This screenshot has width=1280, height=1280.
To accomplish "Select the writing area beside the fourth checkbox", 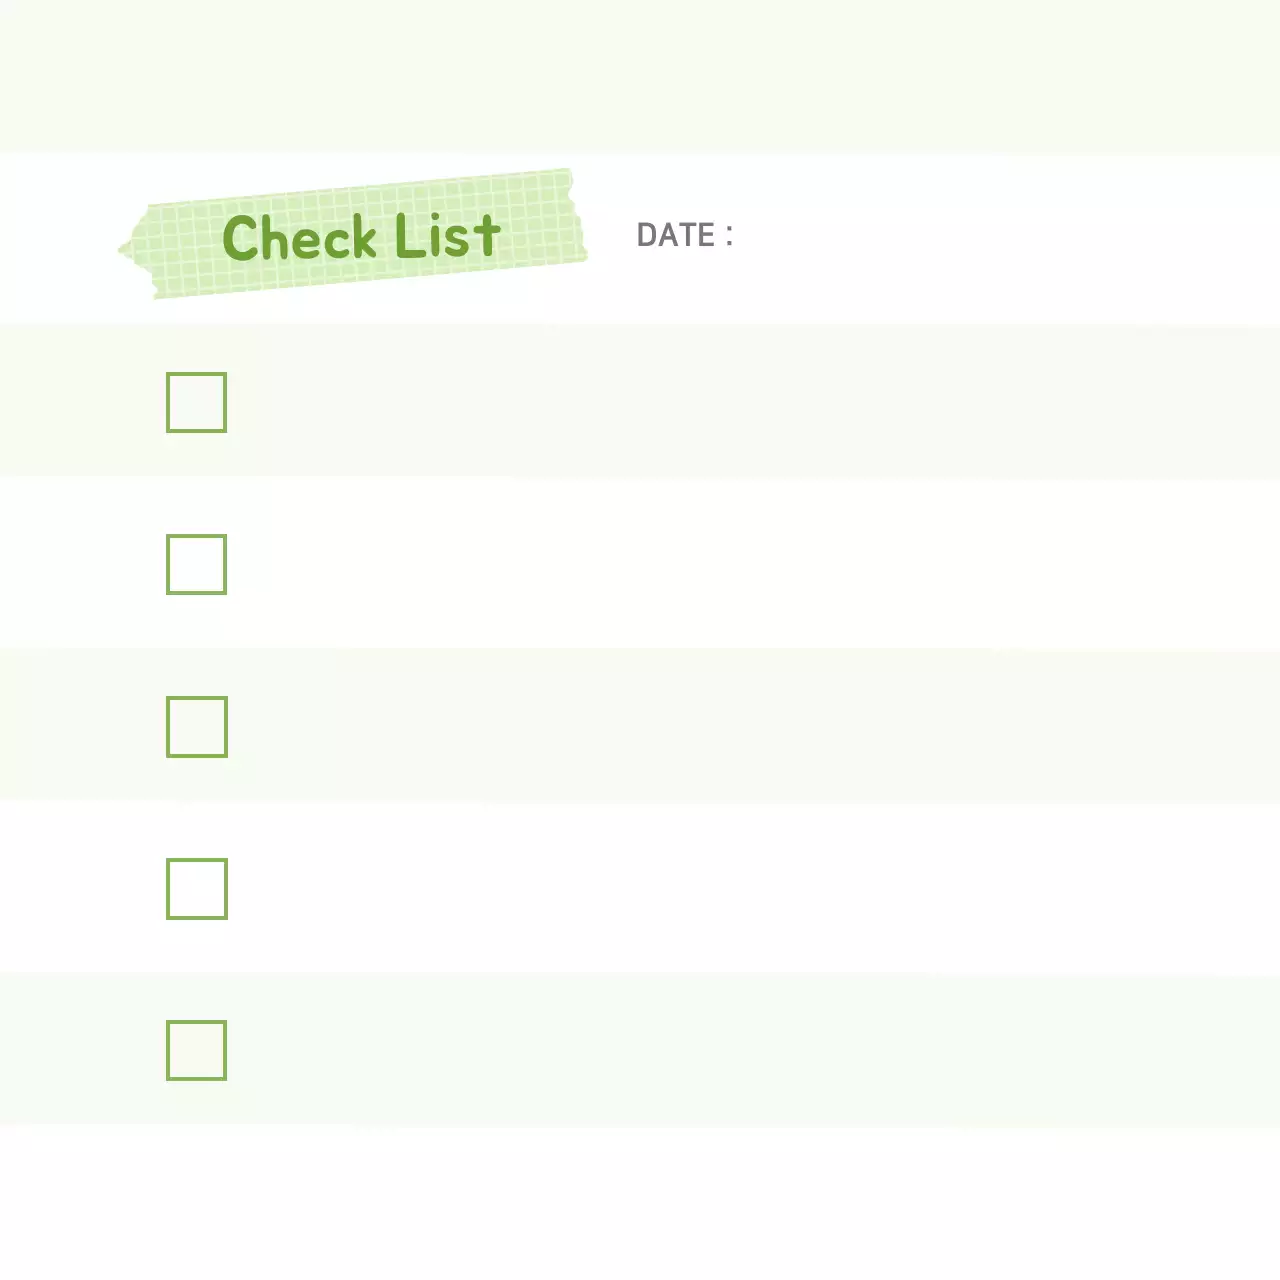I will pos(700,888).
